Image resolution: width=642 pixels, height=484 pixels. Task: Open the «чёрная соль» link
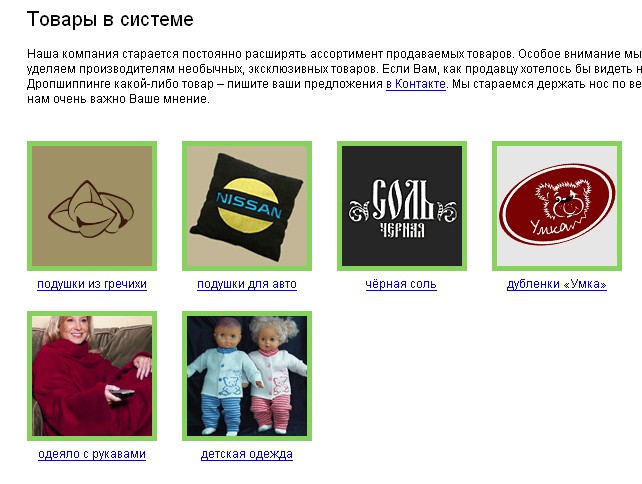(401, 284)
